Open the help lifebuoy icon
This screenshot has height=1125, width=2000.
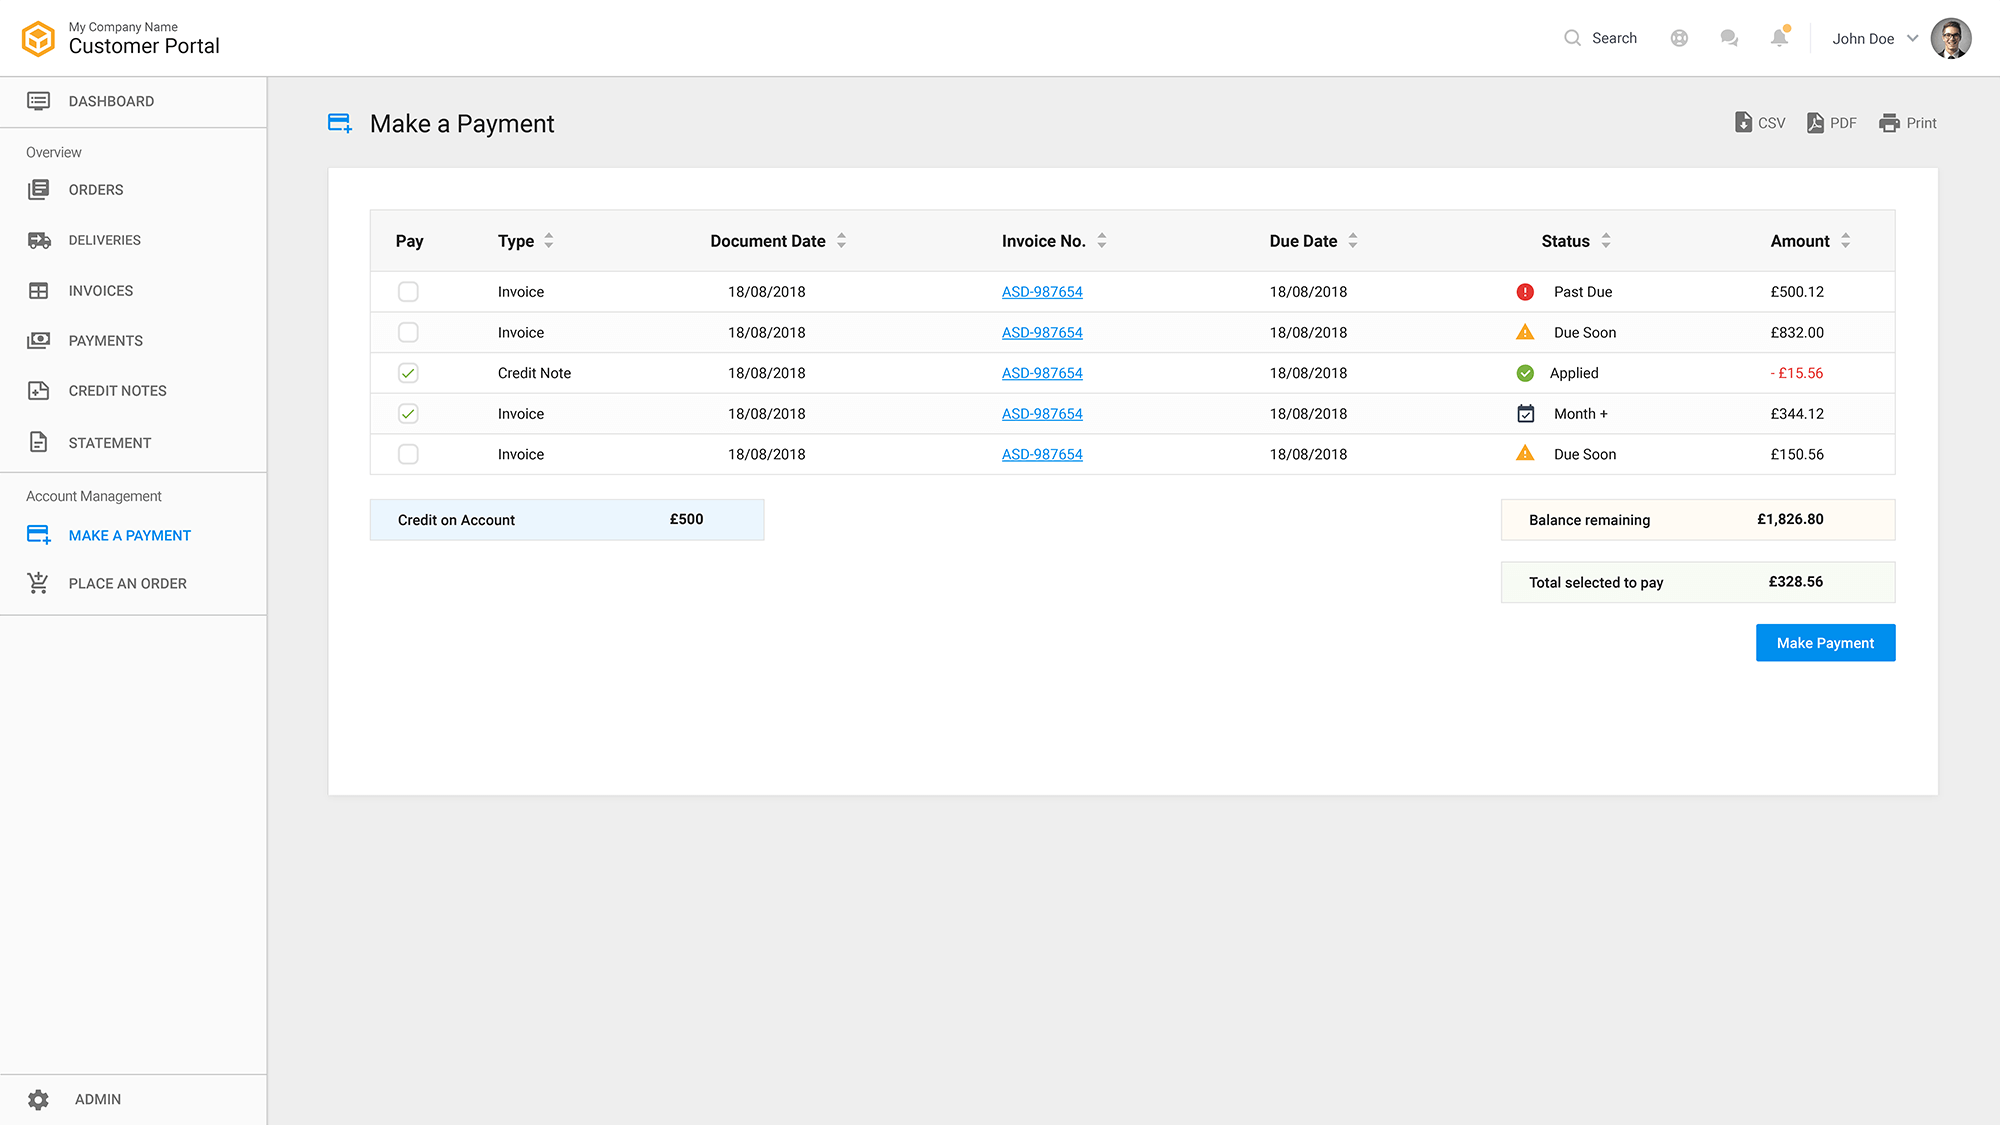(1679, 38)
